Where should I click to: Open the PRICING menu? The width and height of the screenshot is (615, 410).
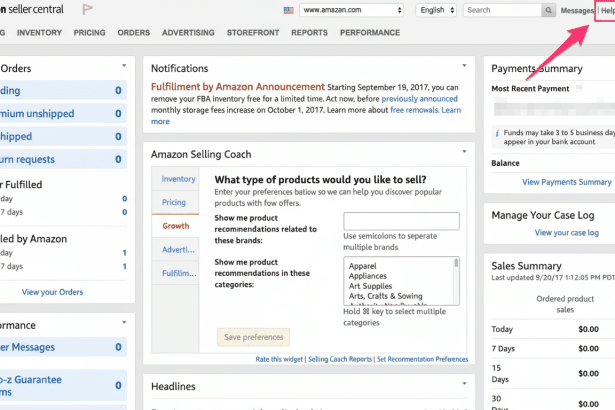coord(89,33)
